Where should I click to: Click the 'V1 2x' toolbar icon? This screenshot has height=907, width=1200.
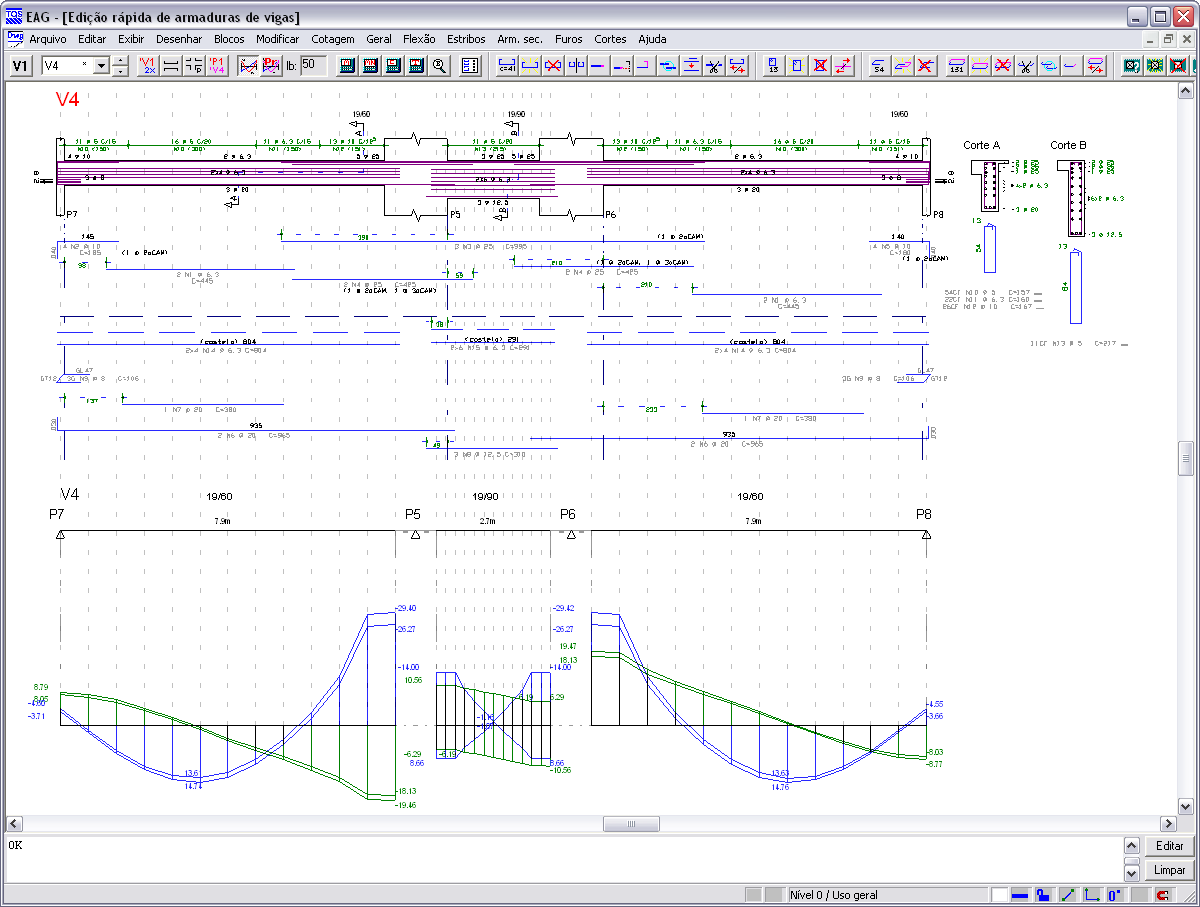coord(149,66)
